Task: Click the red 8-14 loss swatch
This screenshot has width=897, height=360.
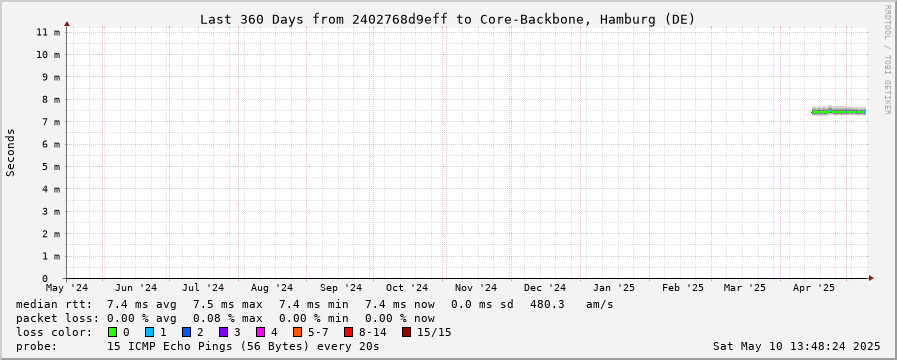Action: point(348,332)
